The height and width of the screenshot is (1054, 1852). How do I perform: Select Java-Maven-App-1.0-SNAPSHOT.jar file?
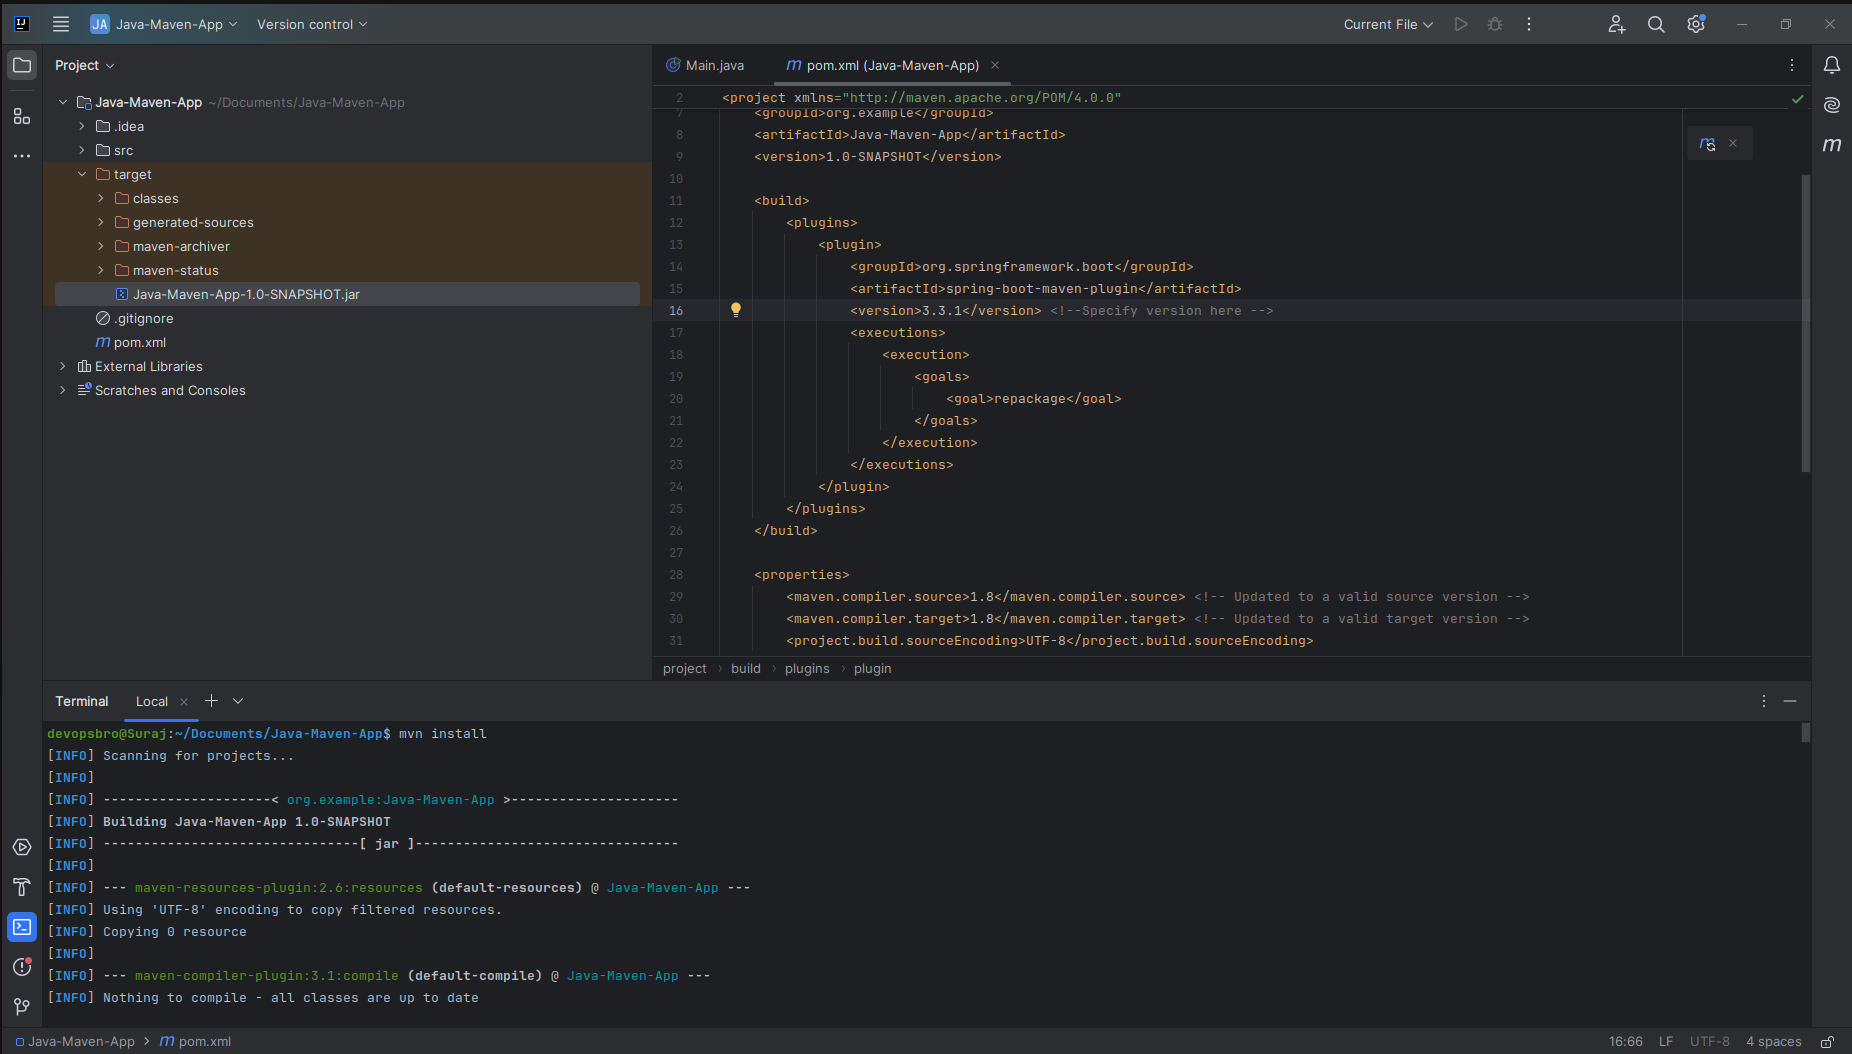(347, 294)
